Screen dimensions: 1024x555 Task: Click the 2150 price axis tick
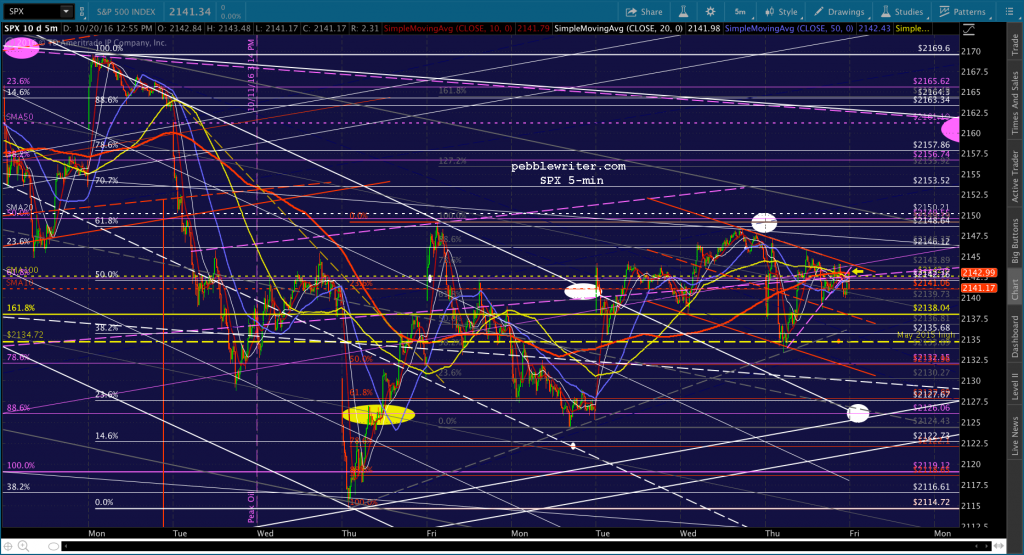tap(970, 215)
